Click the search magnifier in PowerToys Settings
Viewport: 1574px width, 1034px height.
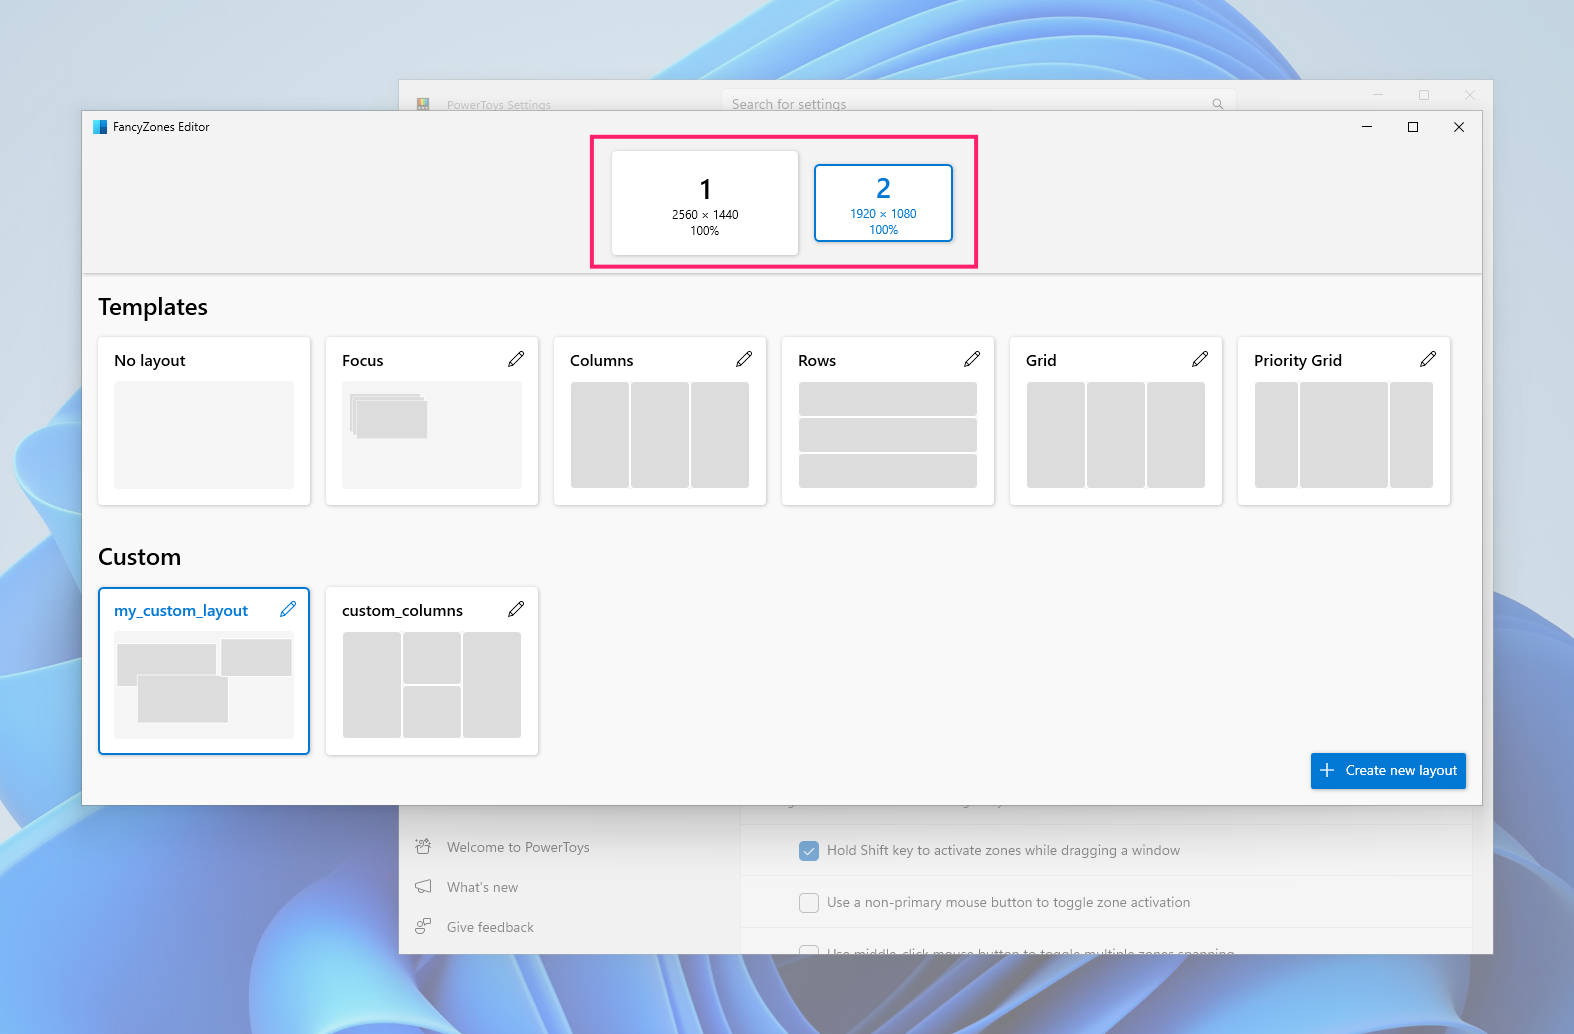click(1218, 104)
